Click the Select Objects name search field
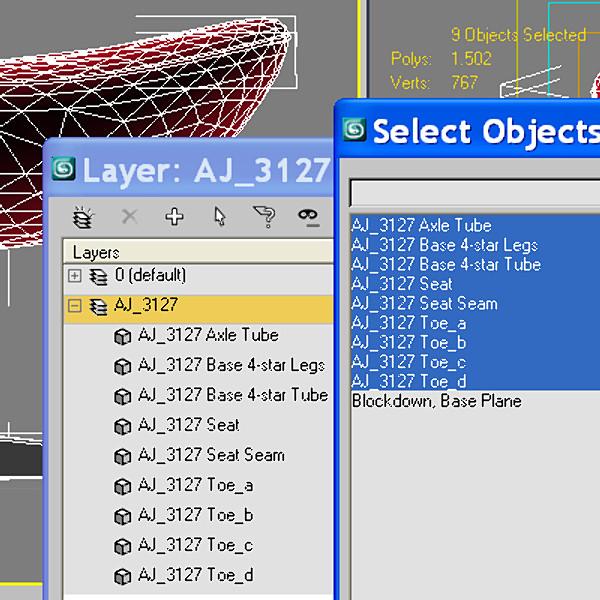 475,193
